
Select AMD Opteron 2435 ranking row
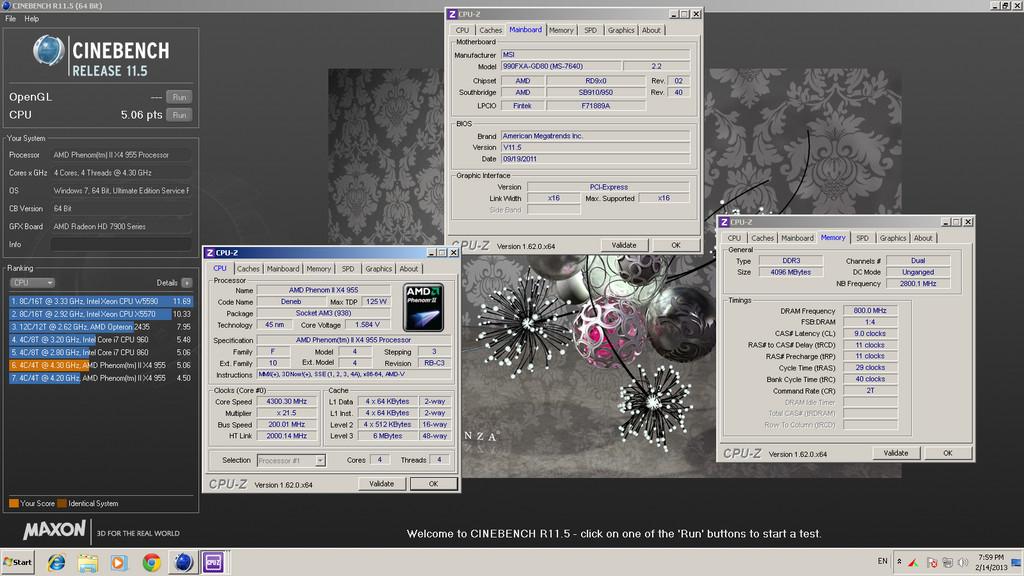tap(101, 327)
